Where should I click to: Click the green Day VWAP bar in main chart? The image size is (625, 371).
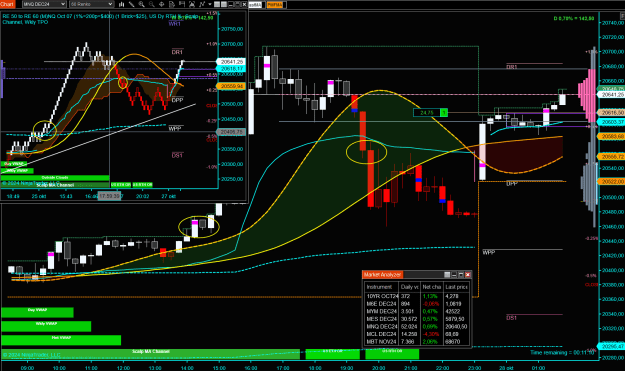click(x=37, y=312)
